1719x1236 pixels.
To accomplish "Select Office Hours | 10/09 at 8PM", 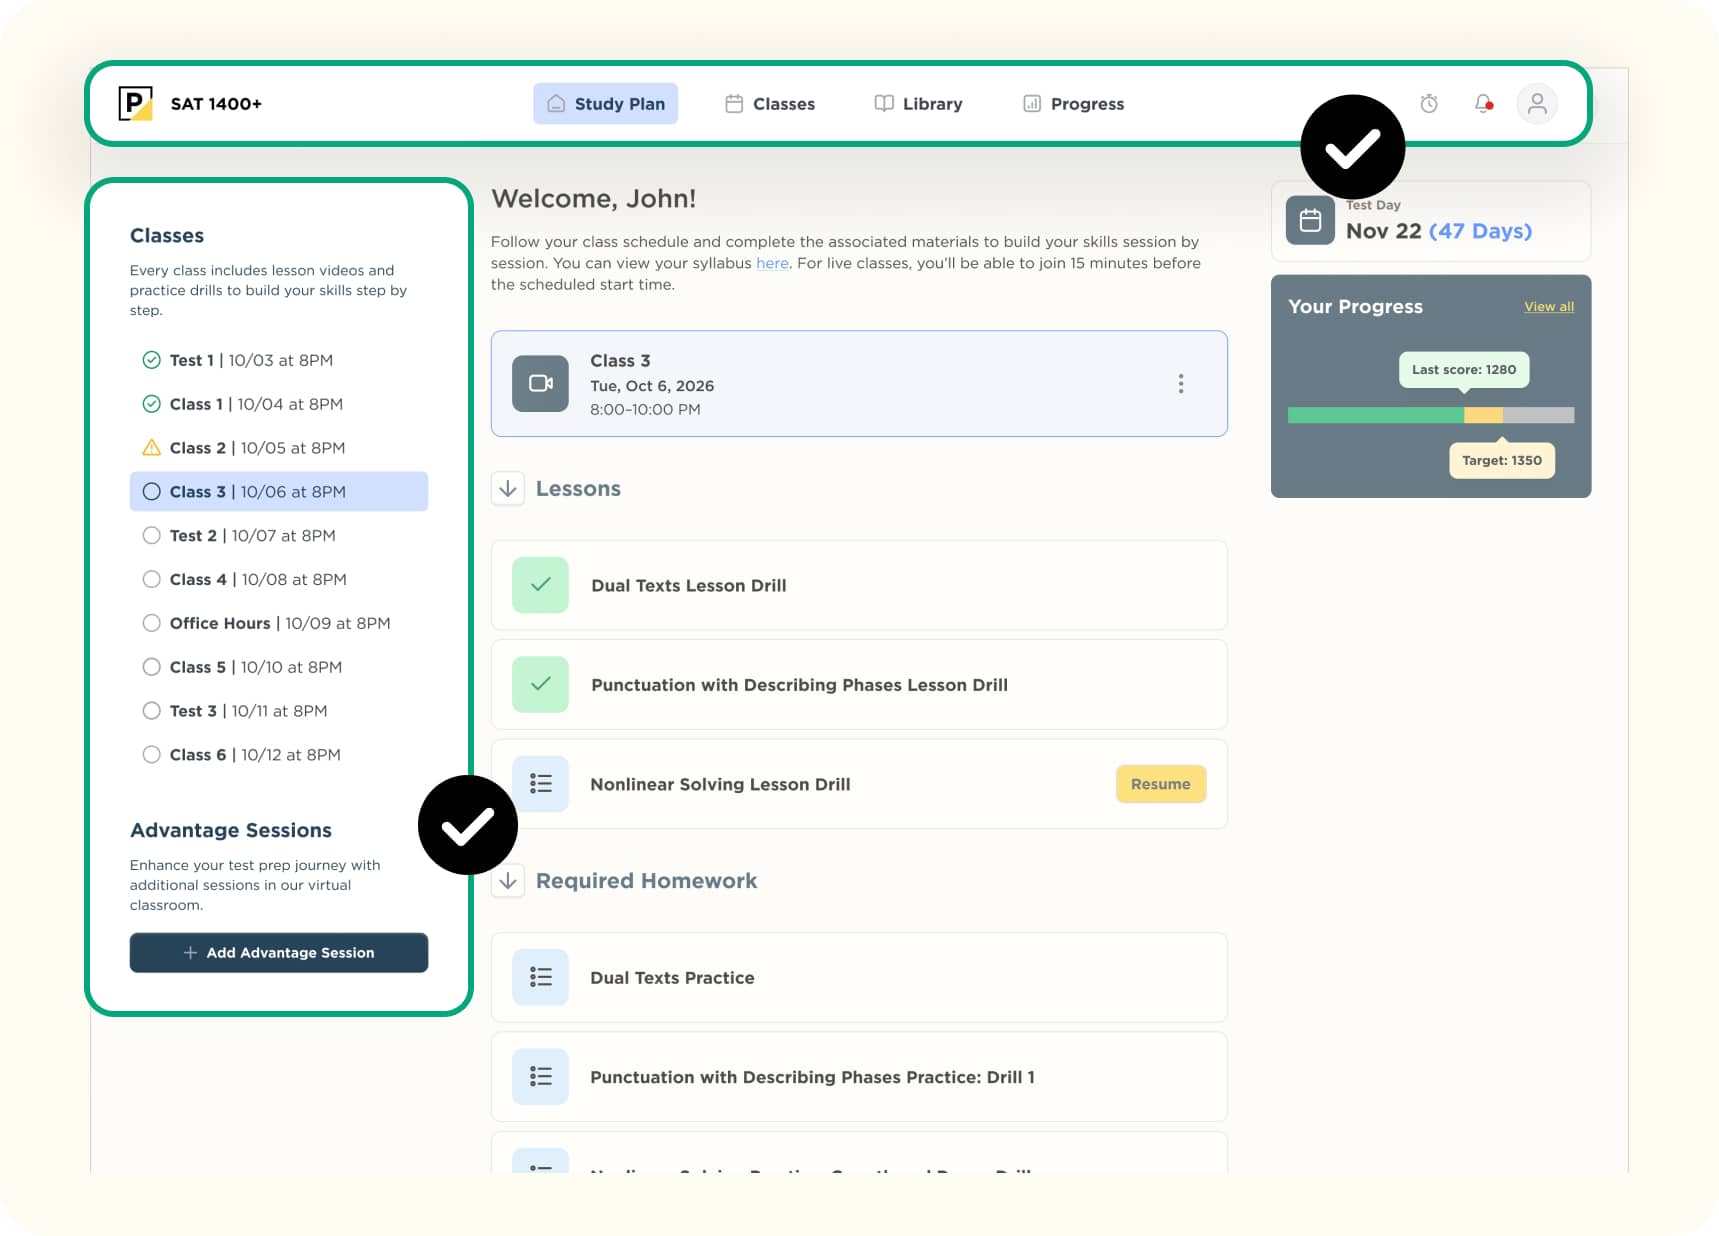I will pyautogui.click(x=279, y=623).
